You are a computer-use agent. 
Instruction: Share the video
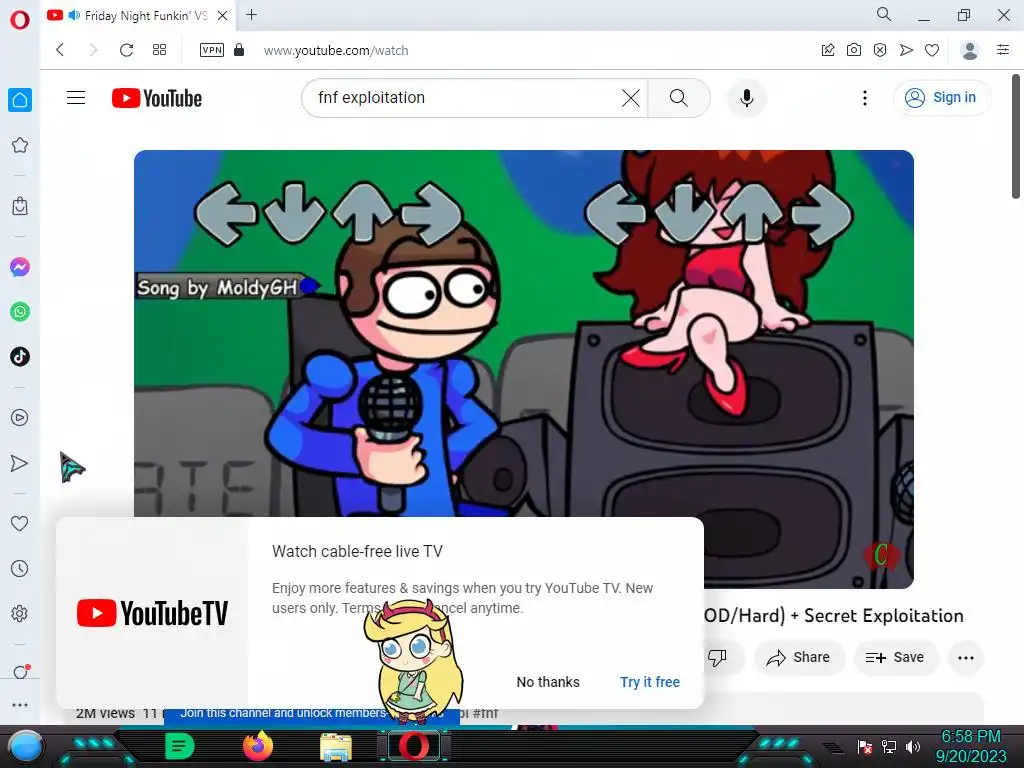pyautogui.click(x=799, y=658)
